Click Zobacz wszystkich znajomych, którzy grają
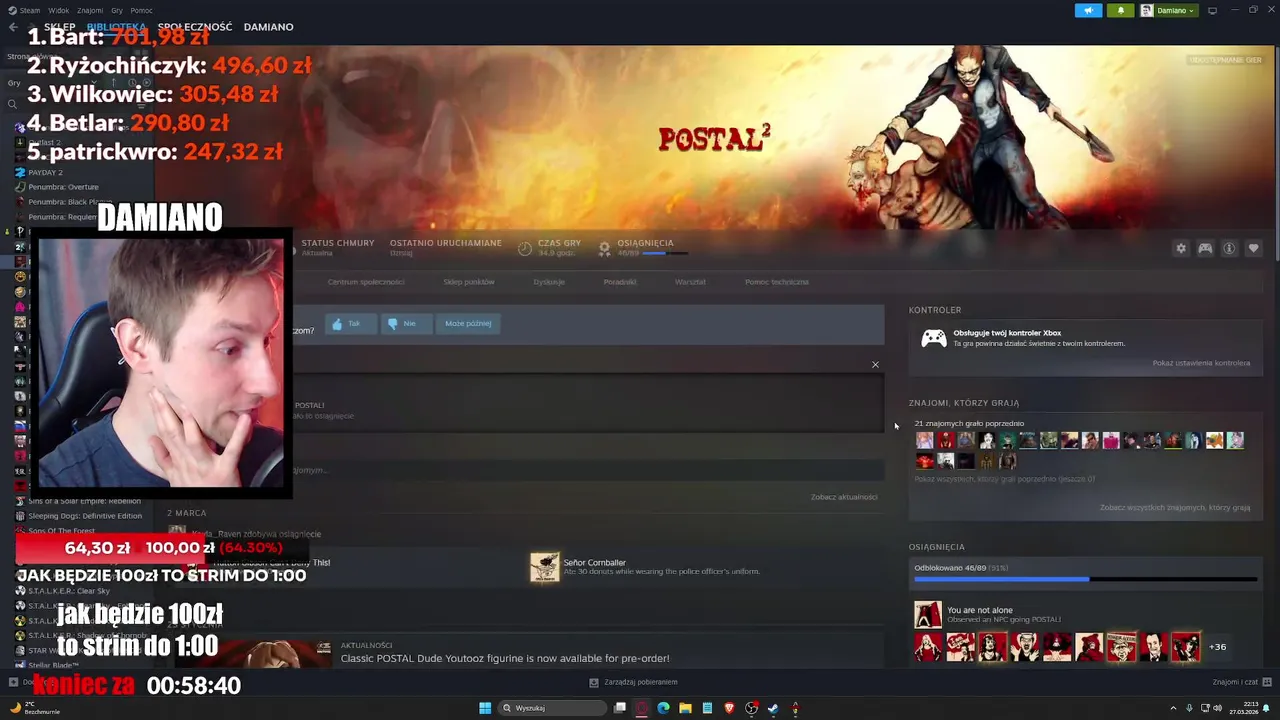This screenshot has width=1280, height=720. tap(1175, 507)
